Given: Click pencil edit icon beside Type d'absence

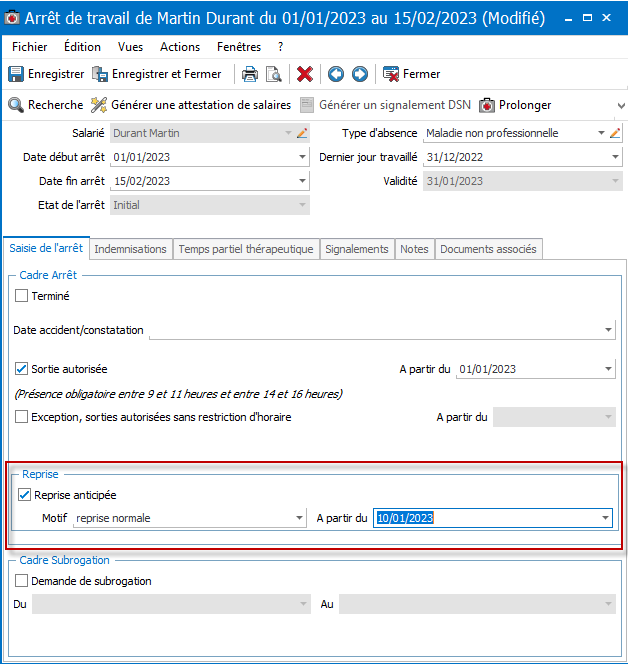Looking at the screenshot, I should click(615, 133).
